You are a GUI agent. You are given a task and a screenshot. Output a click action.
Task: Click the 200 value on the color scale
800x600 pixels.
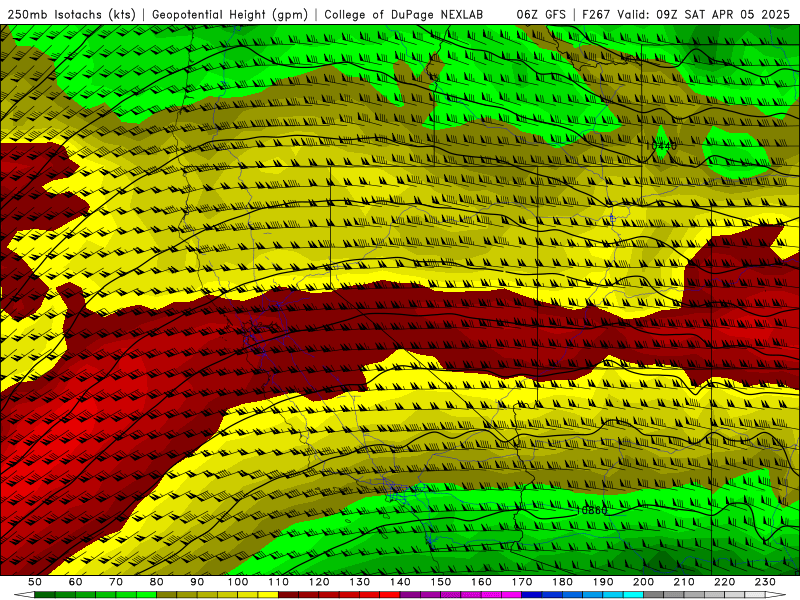pos(644,582)
